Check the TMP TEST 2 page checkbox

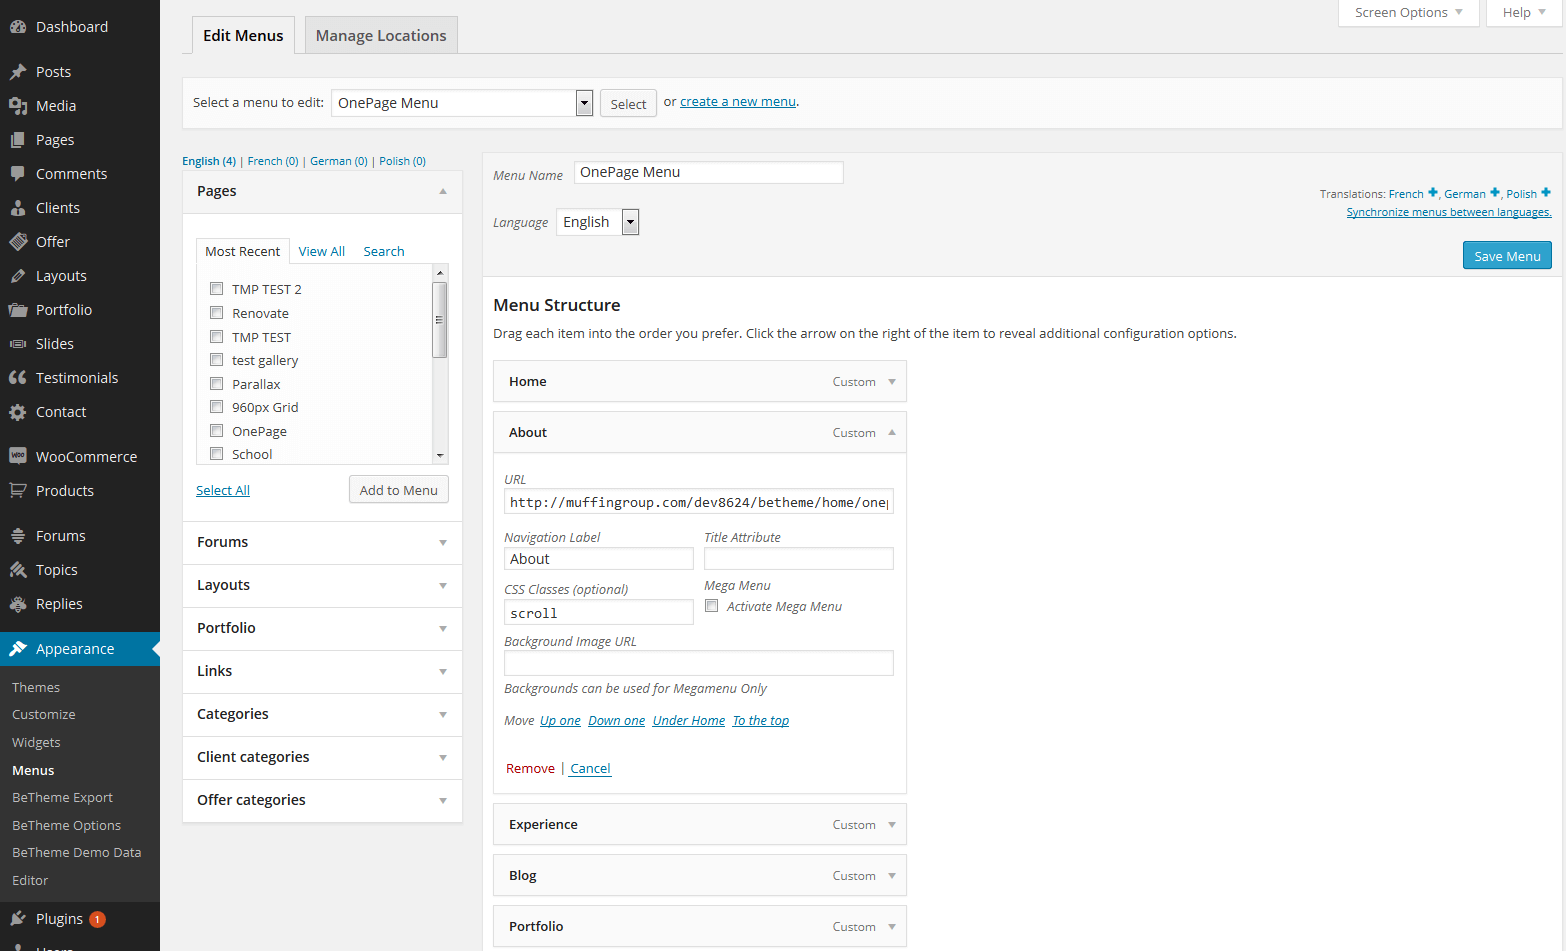216,289
